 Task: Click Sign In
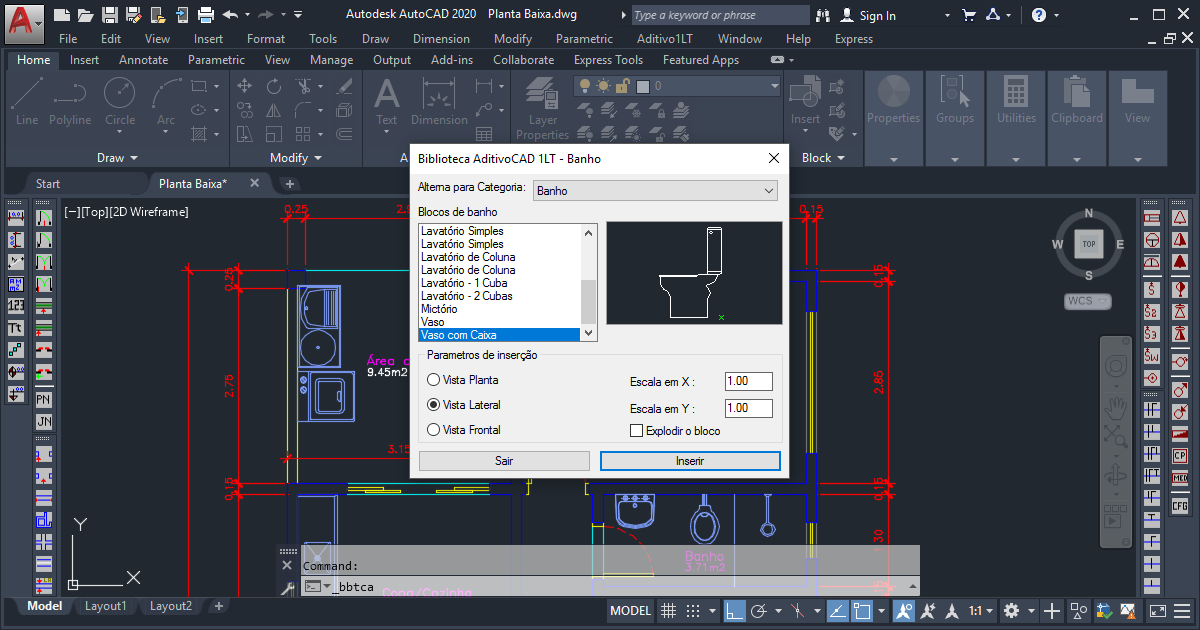[867, 15]
